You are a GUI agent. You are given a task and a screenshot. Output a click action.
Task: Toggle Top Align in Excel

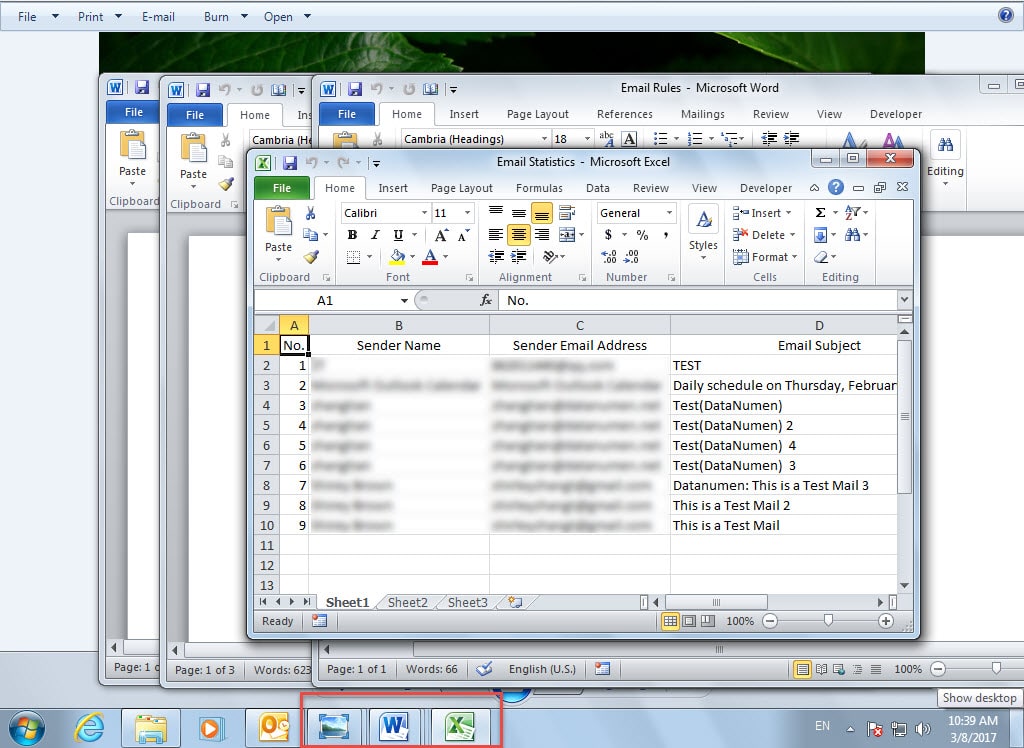(496, 212)
